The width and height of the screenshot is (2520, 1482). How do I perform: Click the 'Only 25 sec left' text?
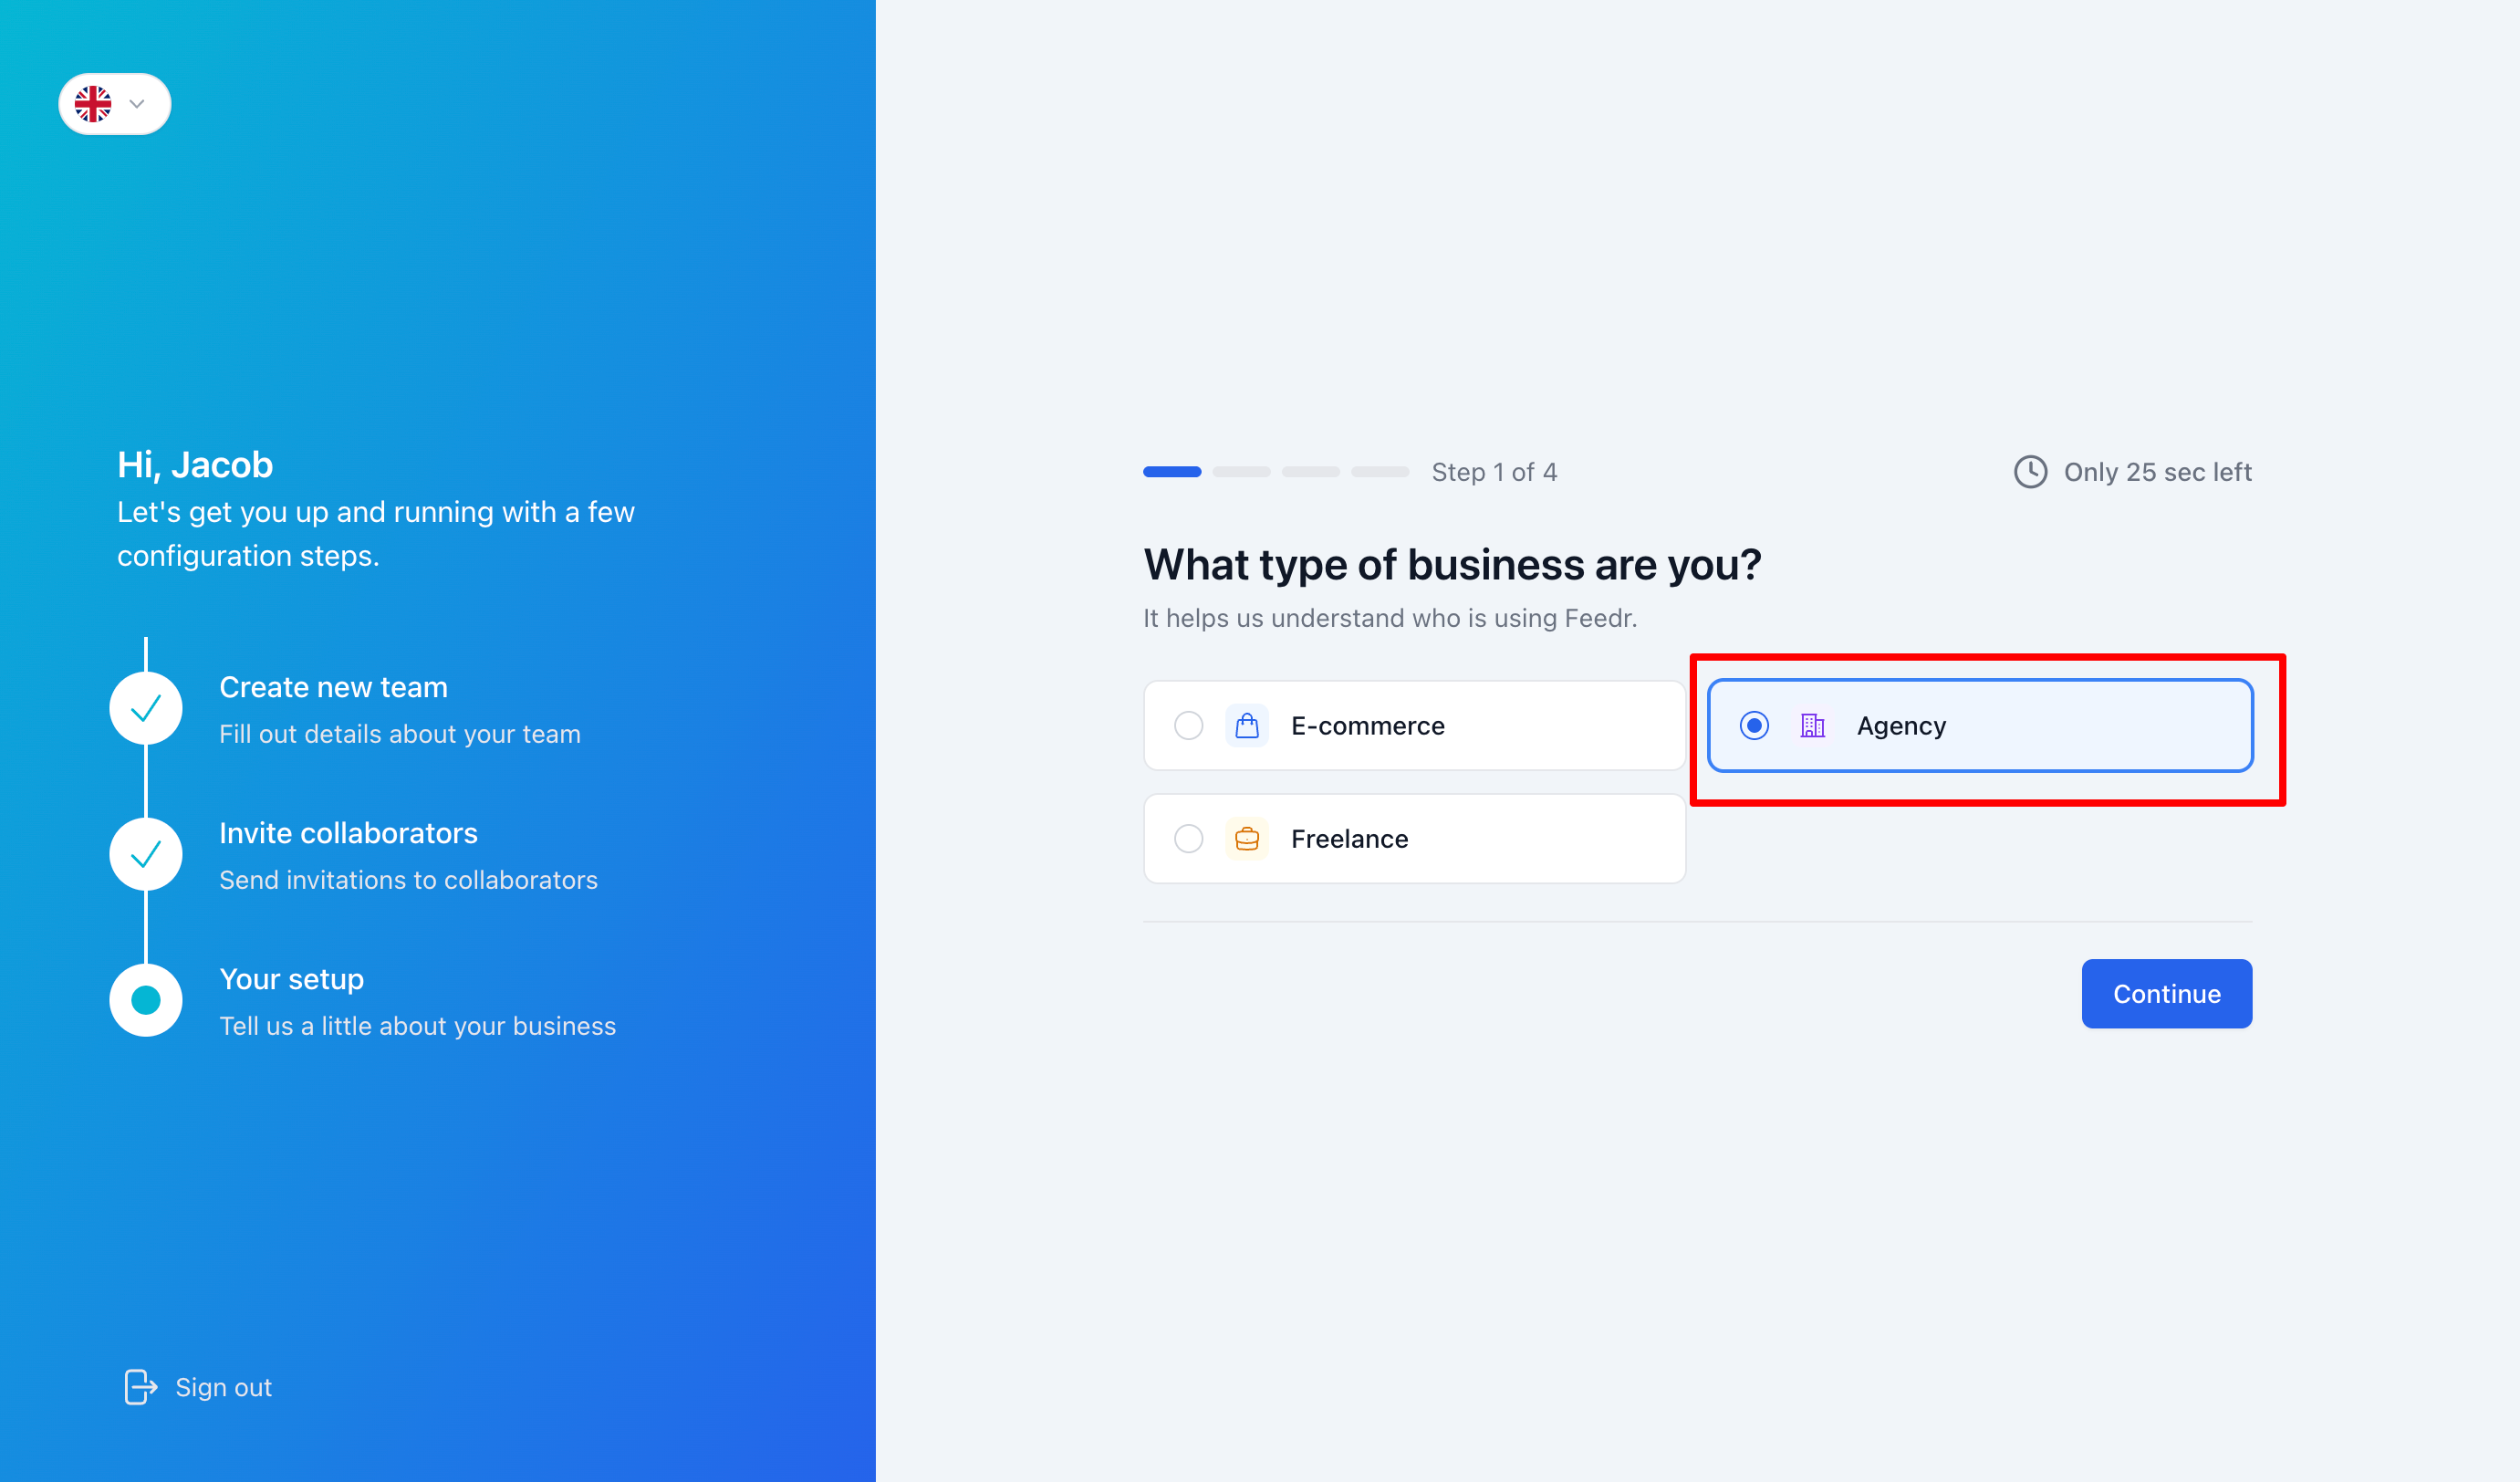click(x=2157, y=472)
